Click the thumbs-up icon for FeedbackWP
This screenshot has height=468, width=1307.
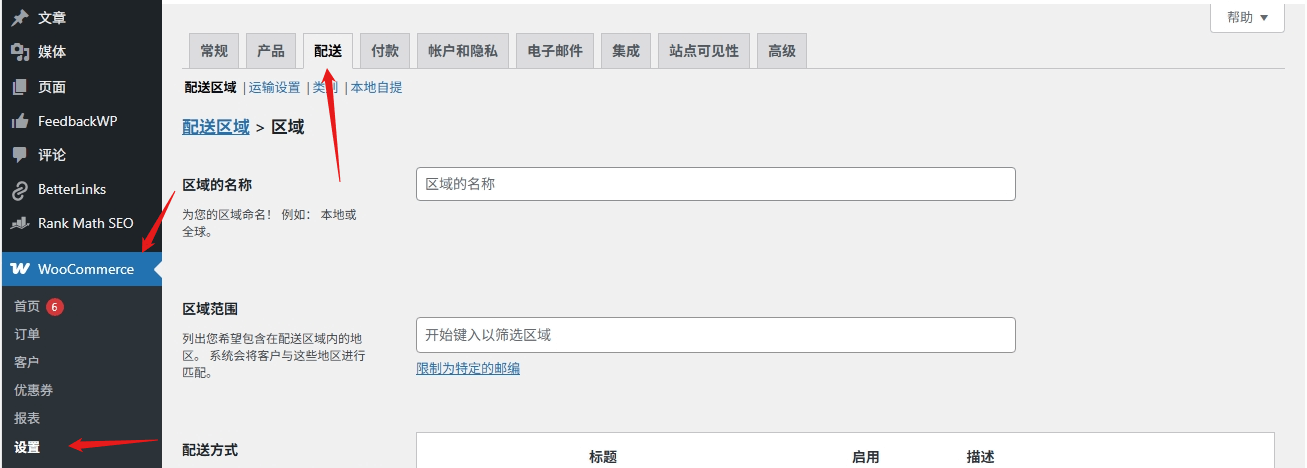coord(19,121)
